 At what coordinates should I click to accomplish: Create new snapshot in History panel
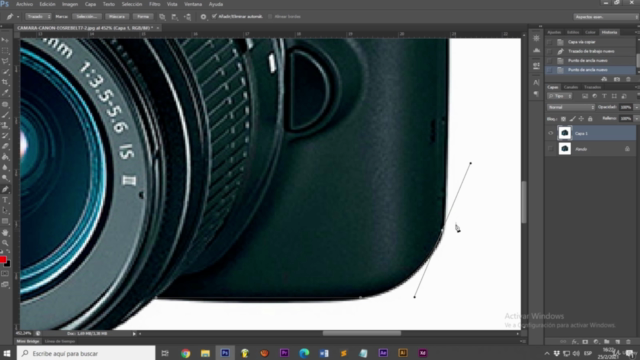coord(617,79)
